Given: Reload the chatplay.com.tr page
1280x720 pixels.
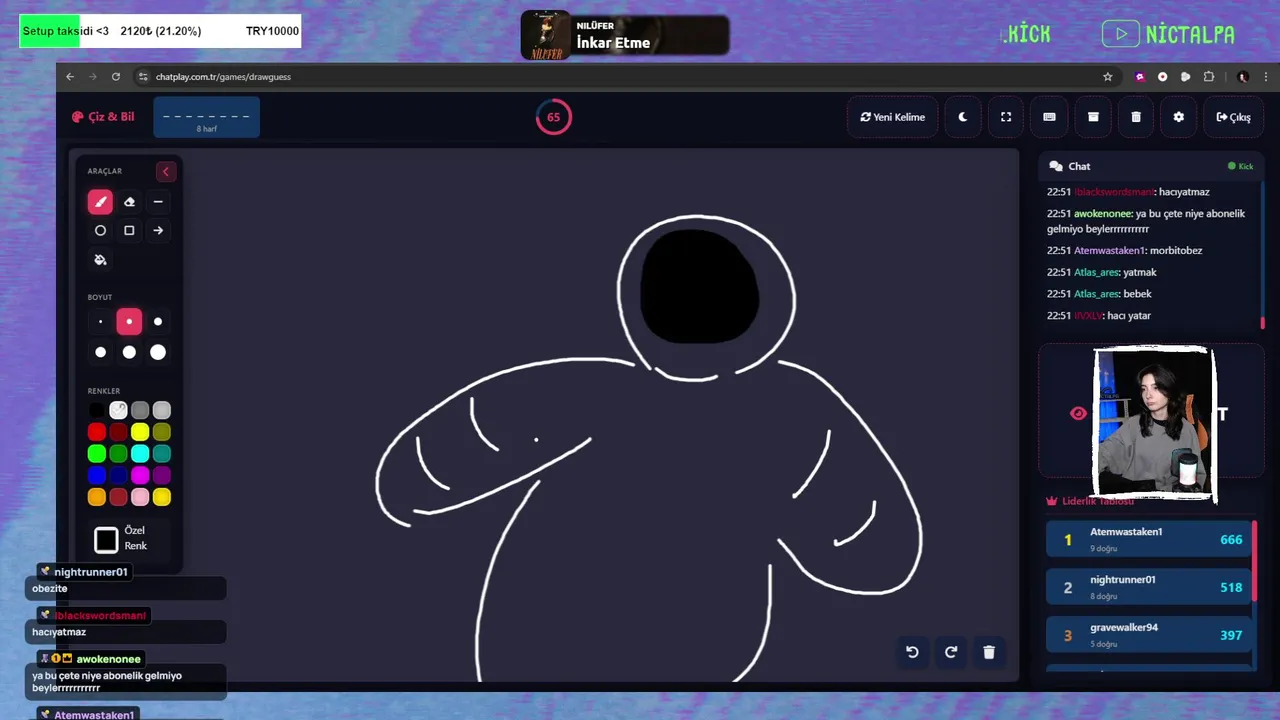Looking at the screenshot, I should click(x=116, y=77).
